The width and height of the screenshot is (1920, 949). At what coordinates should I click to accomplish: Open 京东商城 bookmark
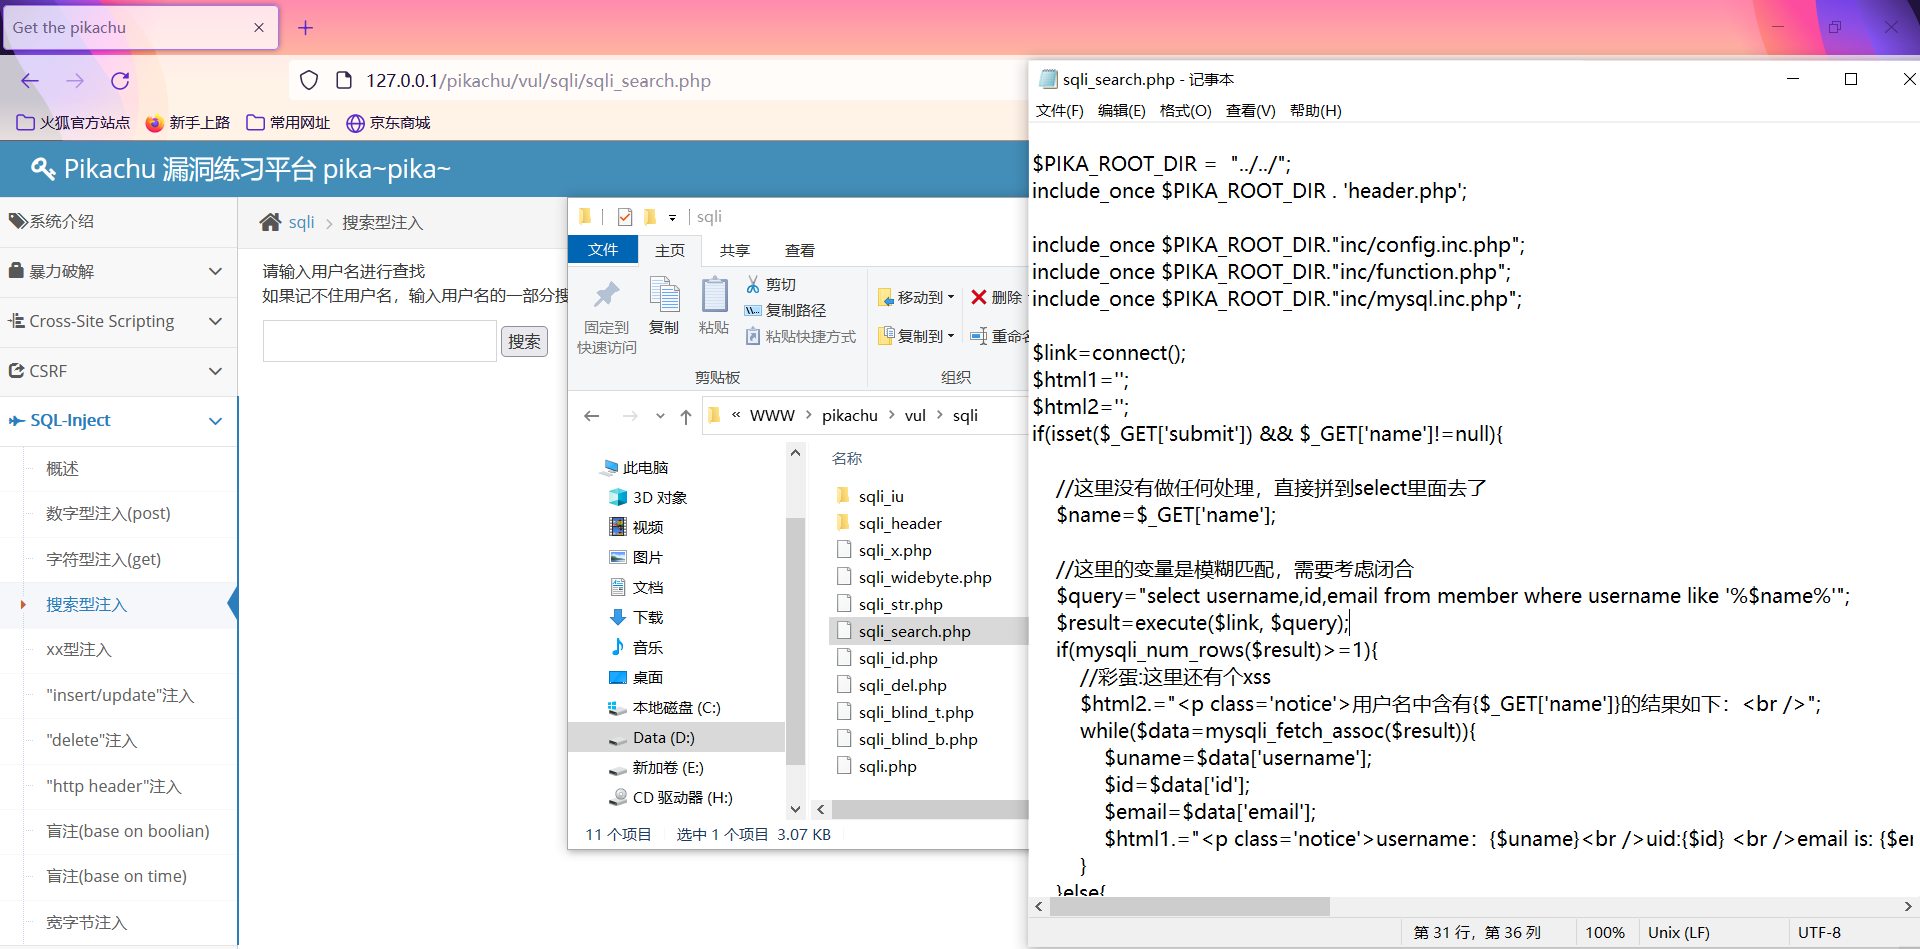[388, 122]
